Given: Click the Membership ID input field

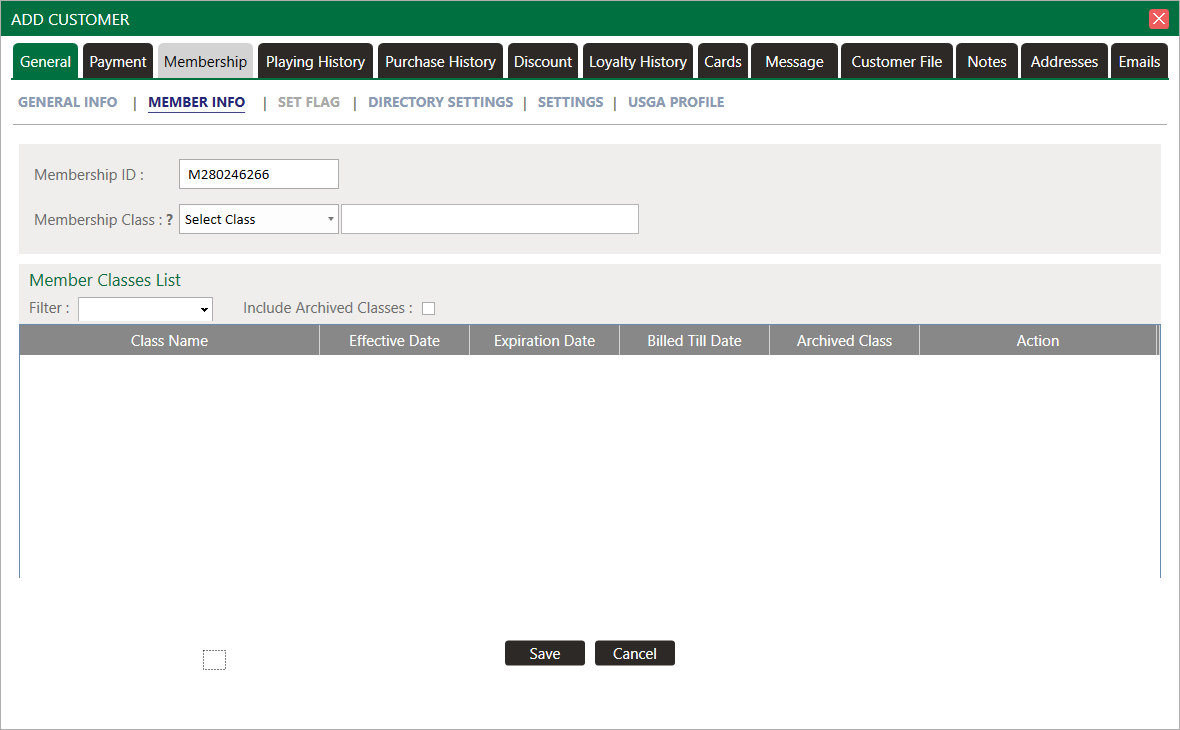Looking at the screenshot, I should coord(258,175).
